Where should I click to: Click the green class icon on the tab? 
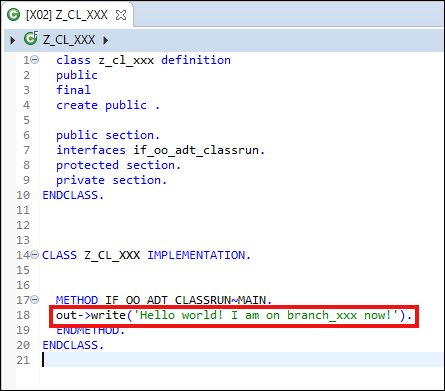14,15
